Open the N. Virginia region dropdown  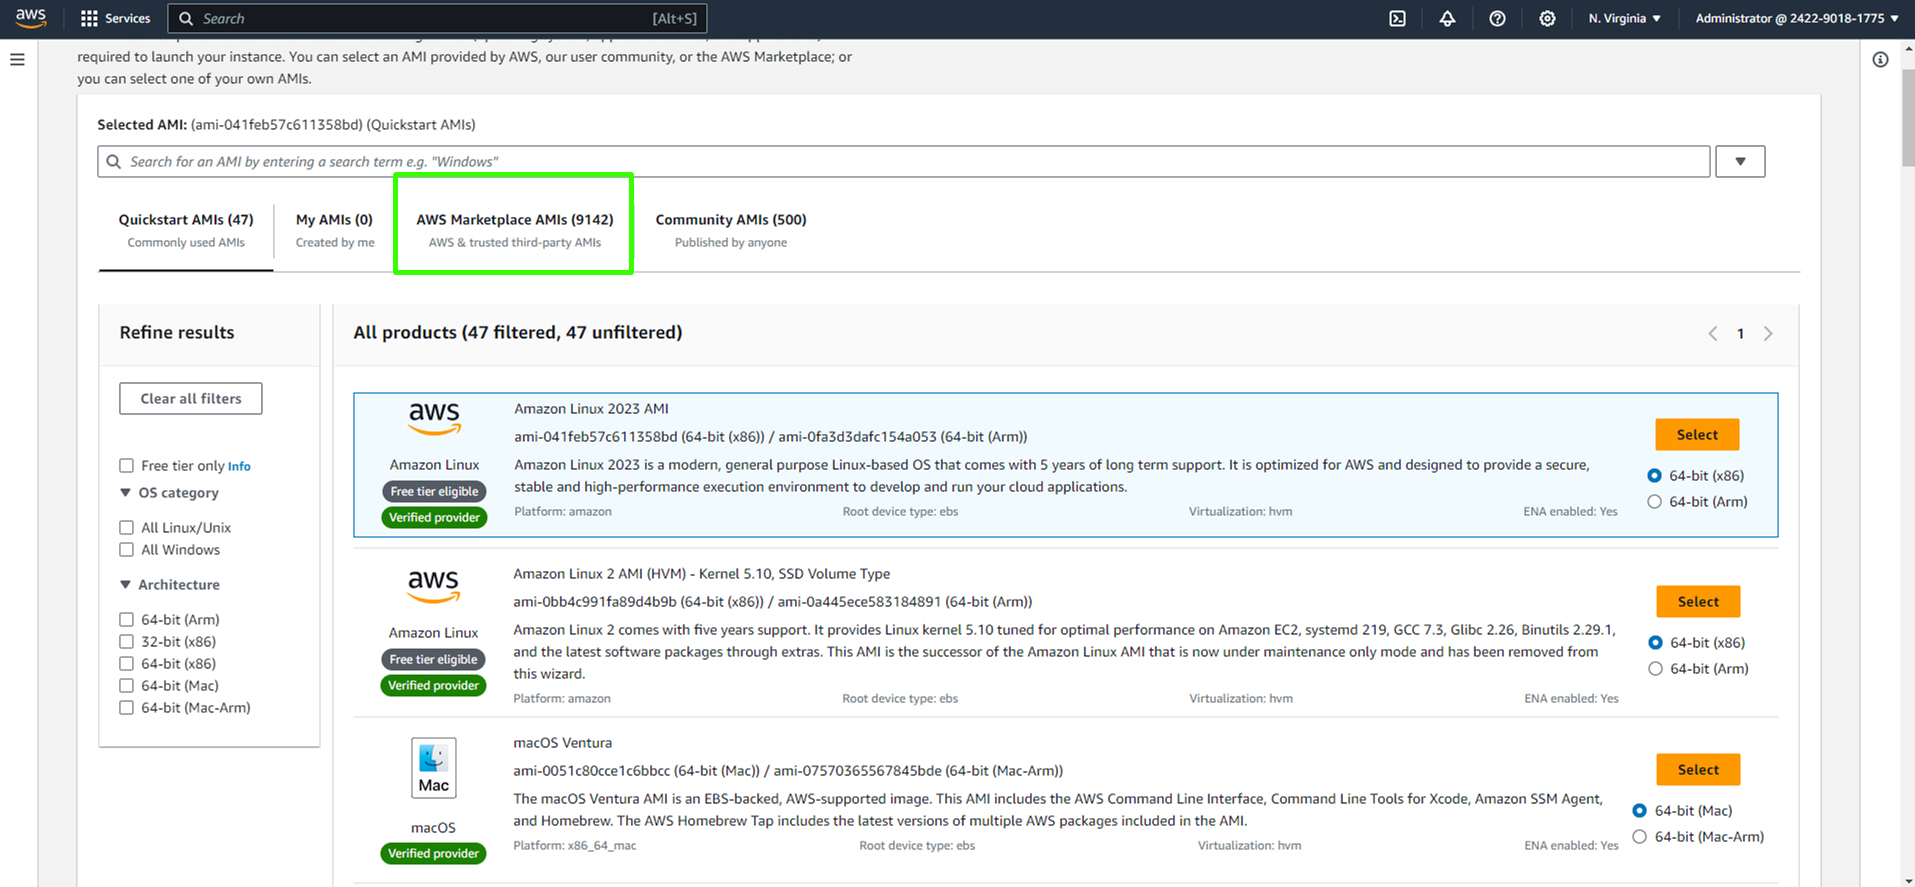click(x=1624, y=18)
